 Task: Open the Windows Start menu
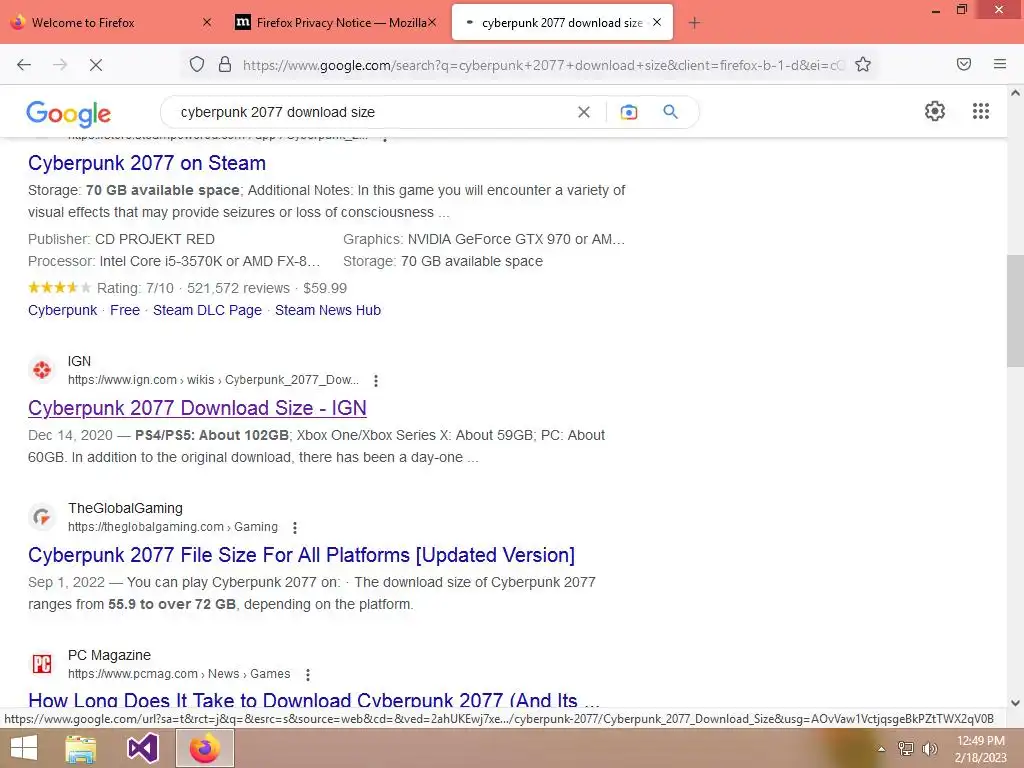(24, 748)
